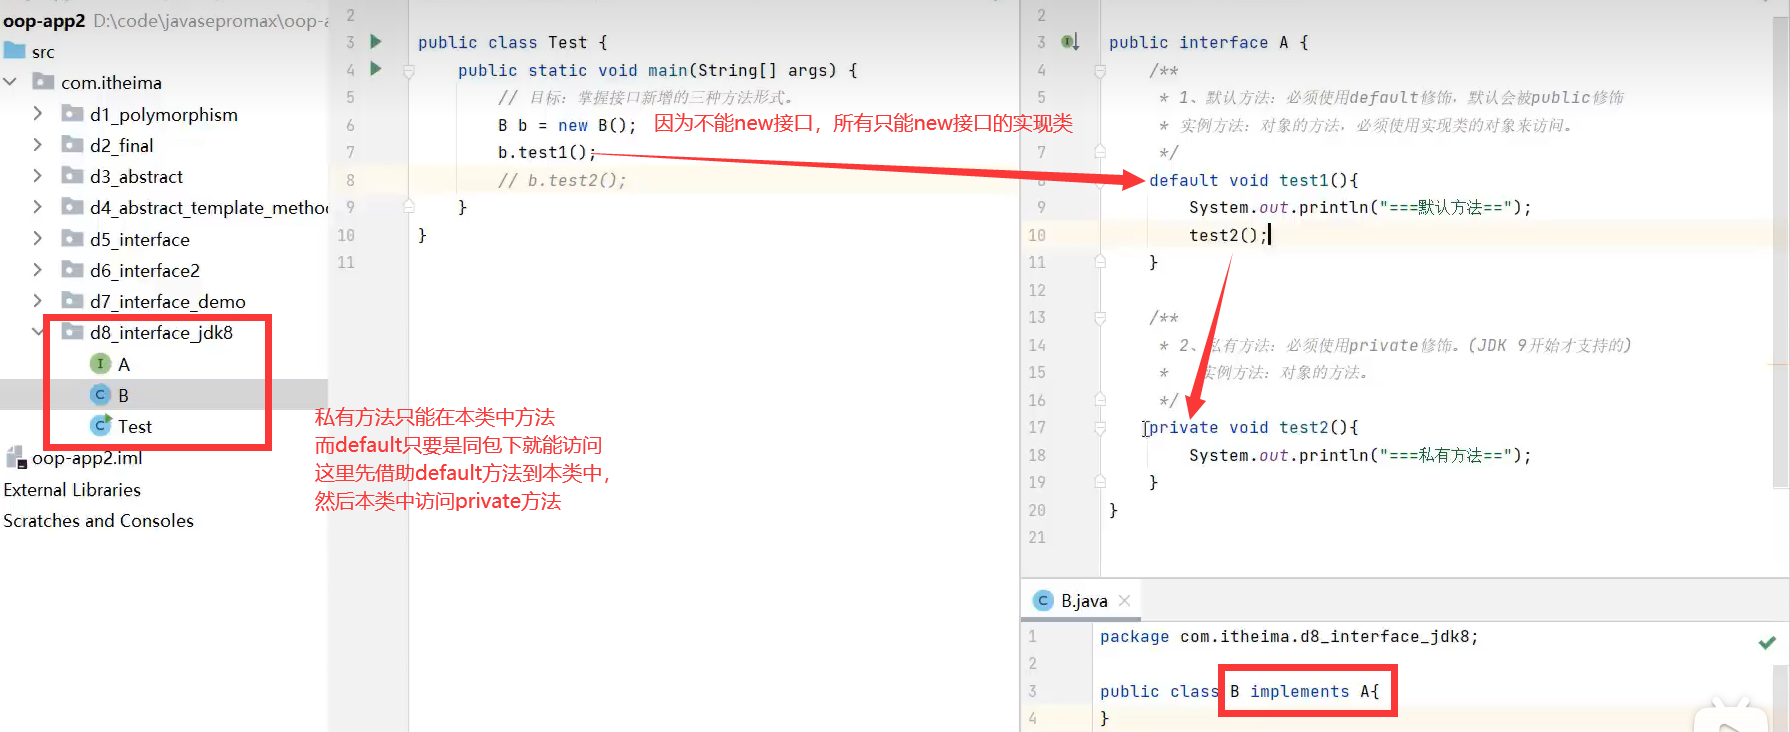The height and width of the screenshot is (732, 1790).
Task: Click b.test1() call in Test editor
Action: [547, 152]
